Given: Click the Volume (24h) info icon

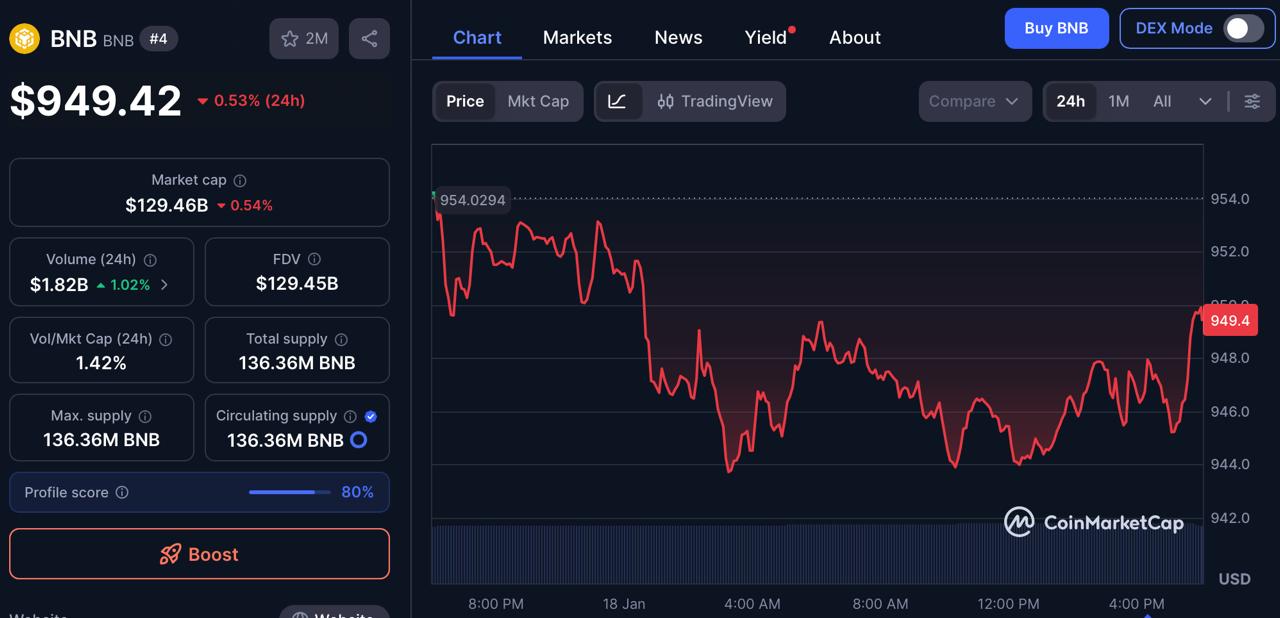Looking at the screenshot, I should point(150,259).
